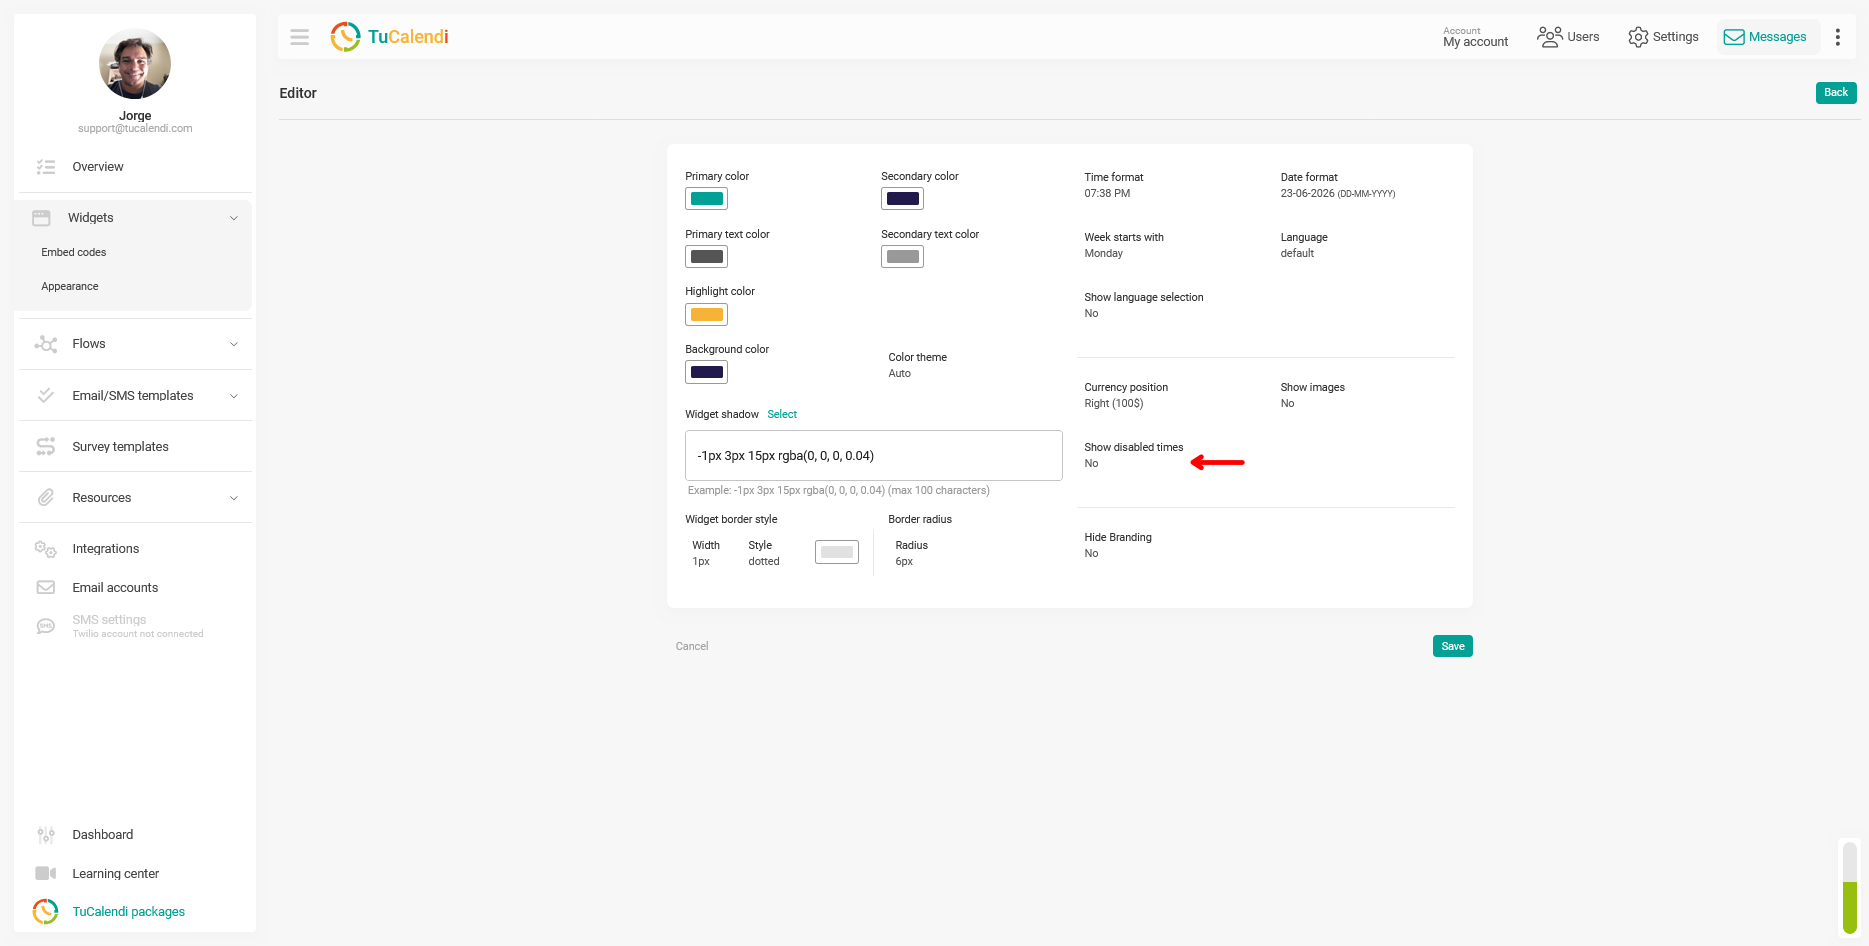Open Users icon in top bar

coord(1549,37)
